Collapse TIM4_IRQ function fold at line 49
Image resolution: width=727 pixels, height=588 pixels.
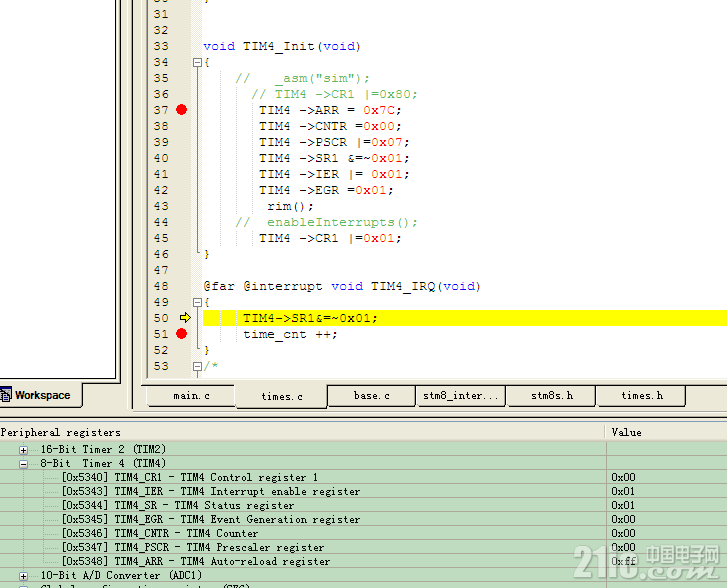[x=197, y=302]
